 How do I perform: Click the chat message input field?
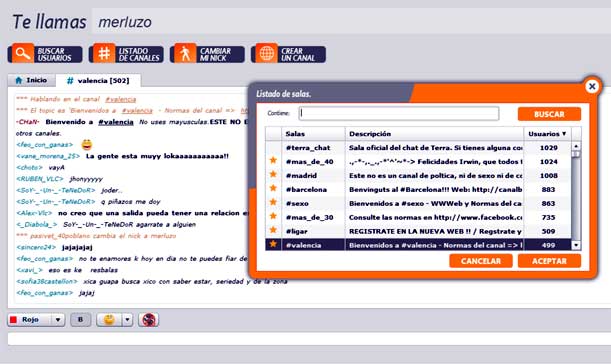pyautogui.click(x=309, y=339)
